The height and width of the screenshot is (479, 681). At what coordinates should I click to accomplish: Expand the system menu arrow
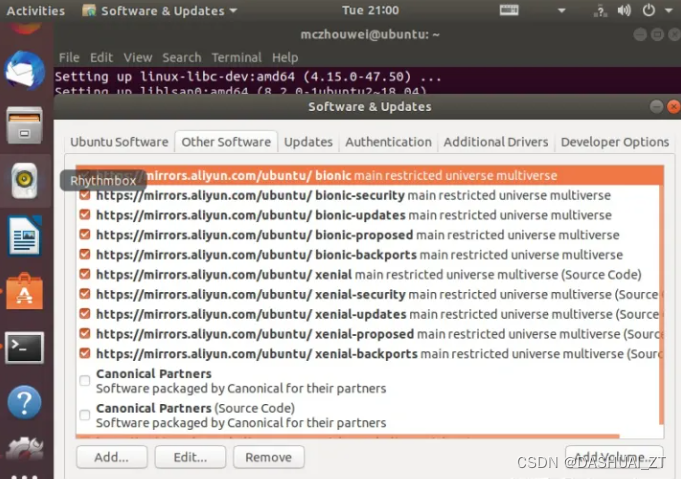pos(669,10)
